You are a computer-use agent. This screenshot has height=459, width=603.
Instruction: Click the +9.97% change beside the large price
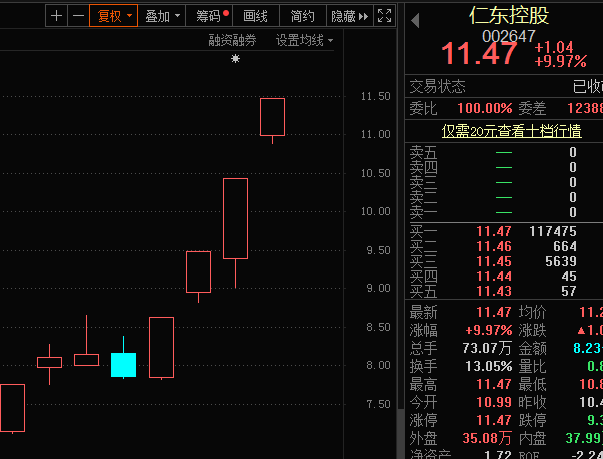click(x=560, y=61)
